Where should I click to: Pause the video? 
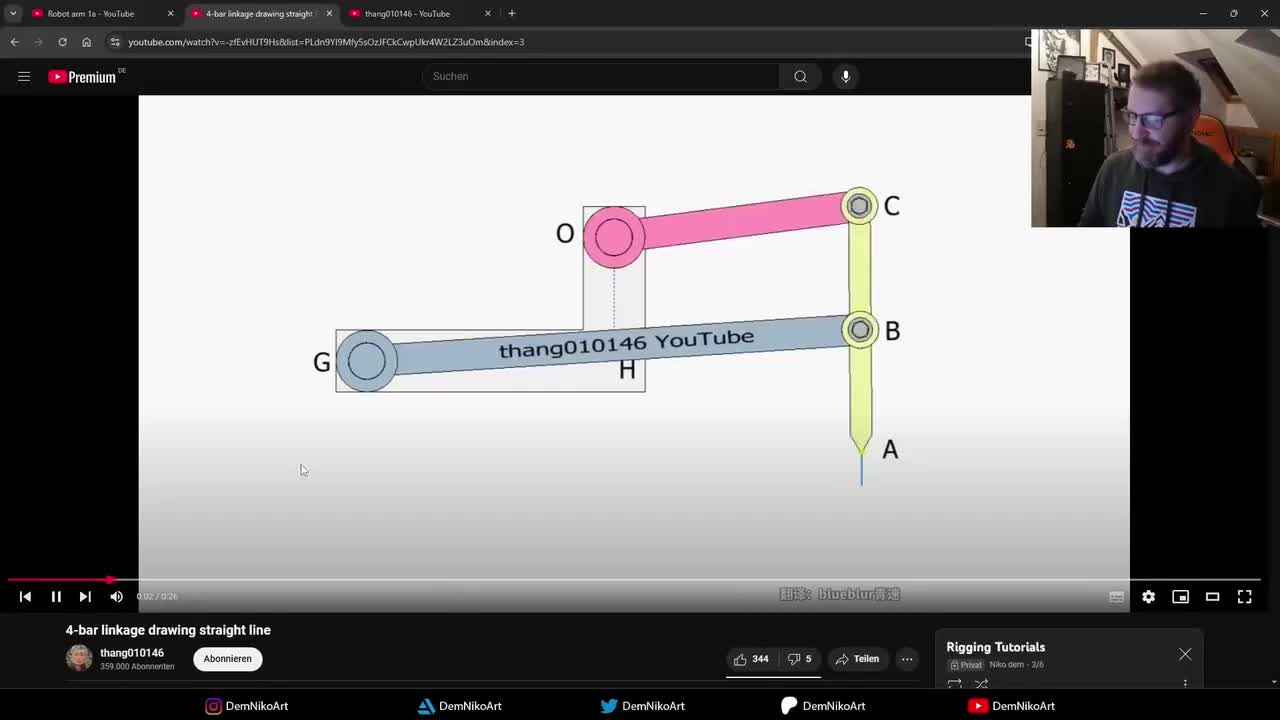[56, 596]
